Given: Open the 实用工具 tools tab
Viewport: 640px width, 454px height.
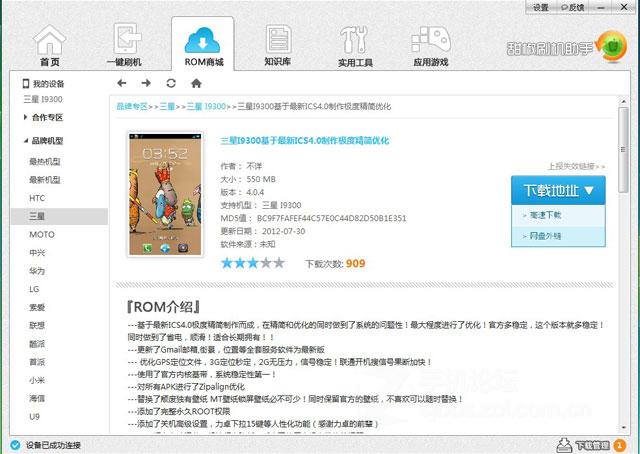Looking at the screenshot, I should click(x=355, y=45).
